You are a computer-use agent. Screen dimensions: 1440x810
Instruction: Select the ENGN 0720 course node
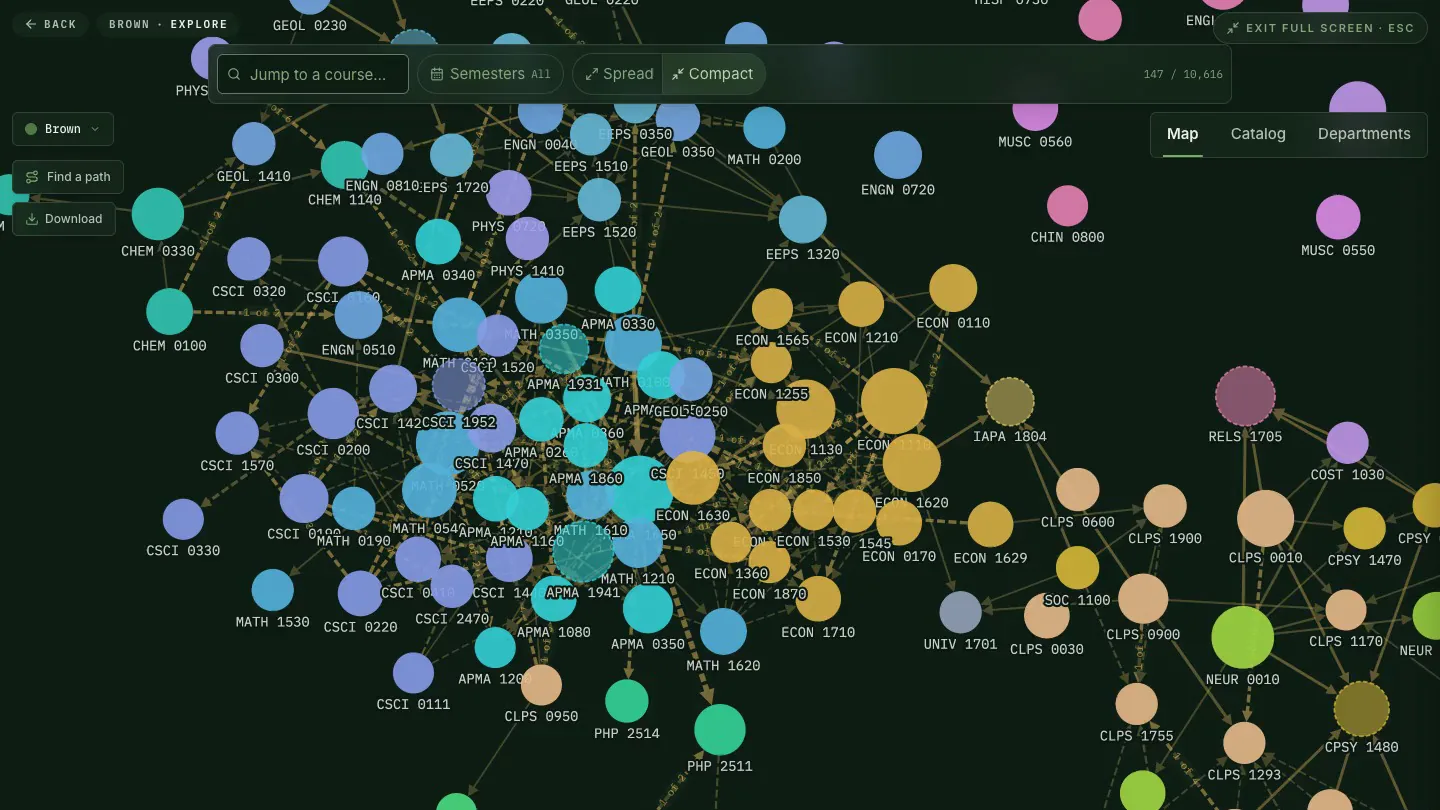pyautogui.click(x=898, y=155)
